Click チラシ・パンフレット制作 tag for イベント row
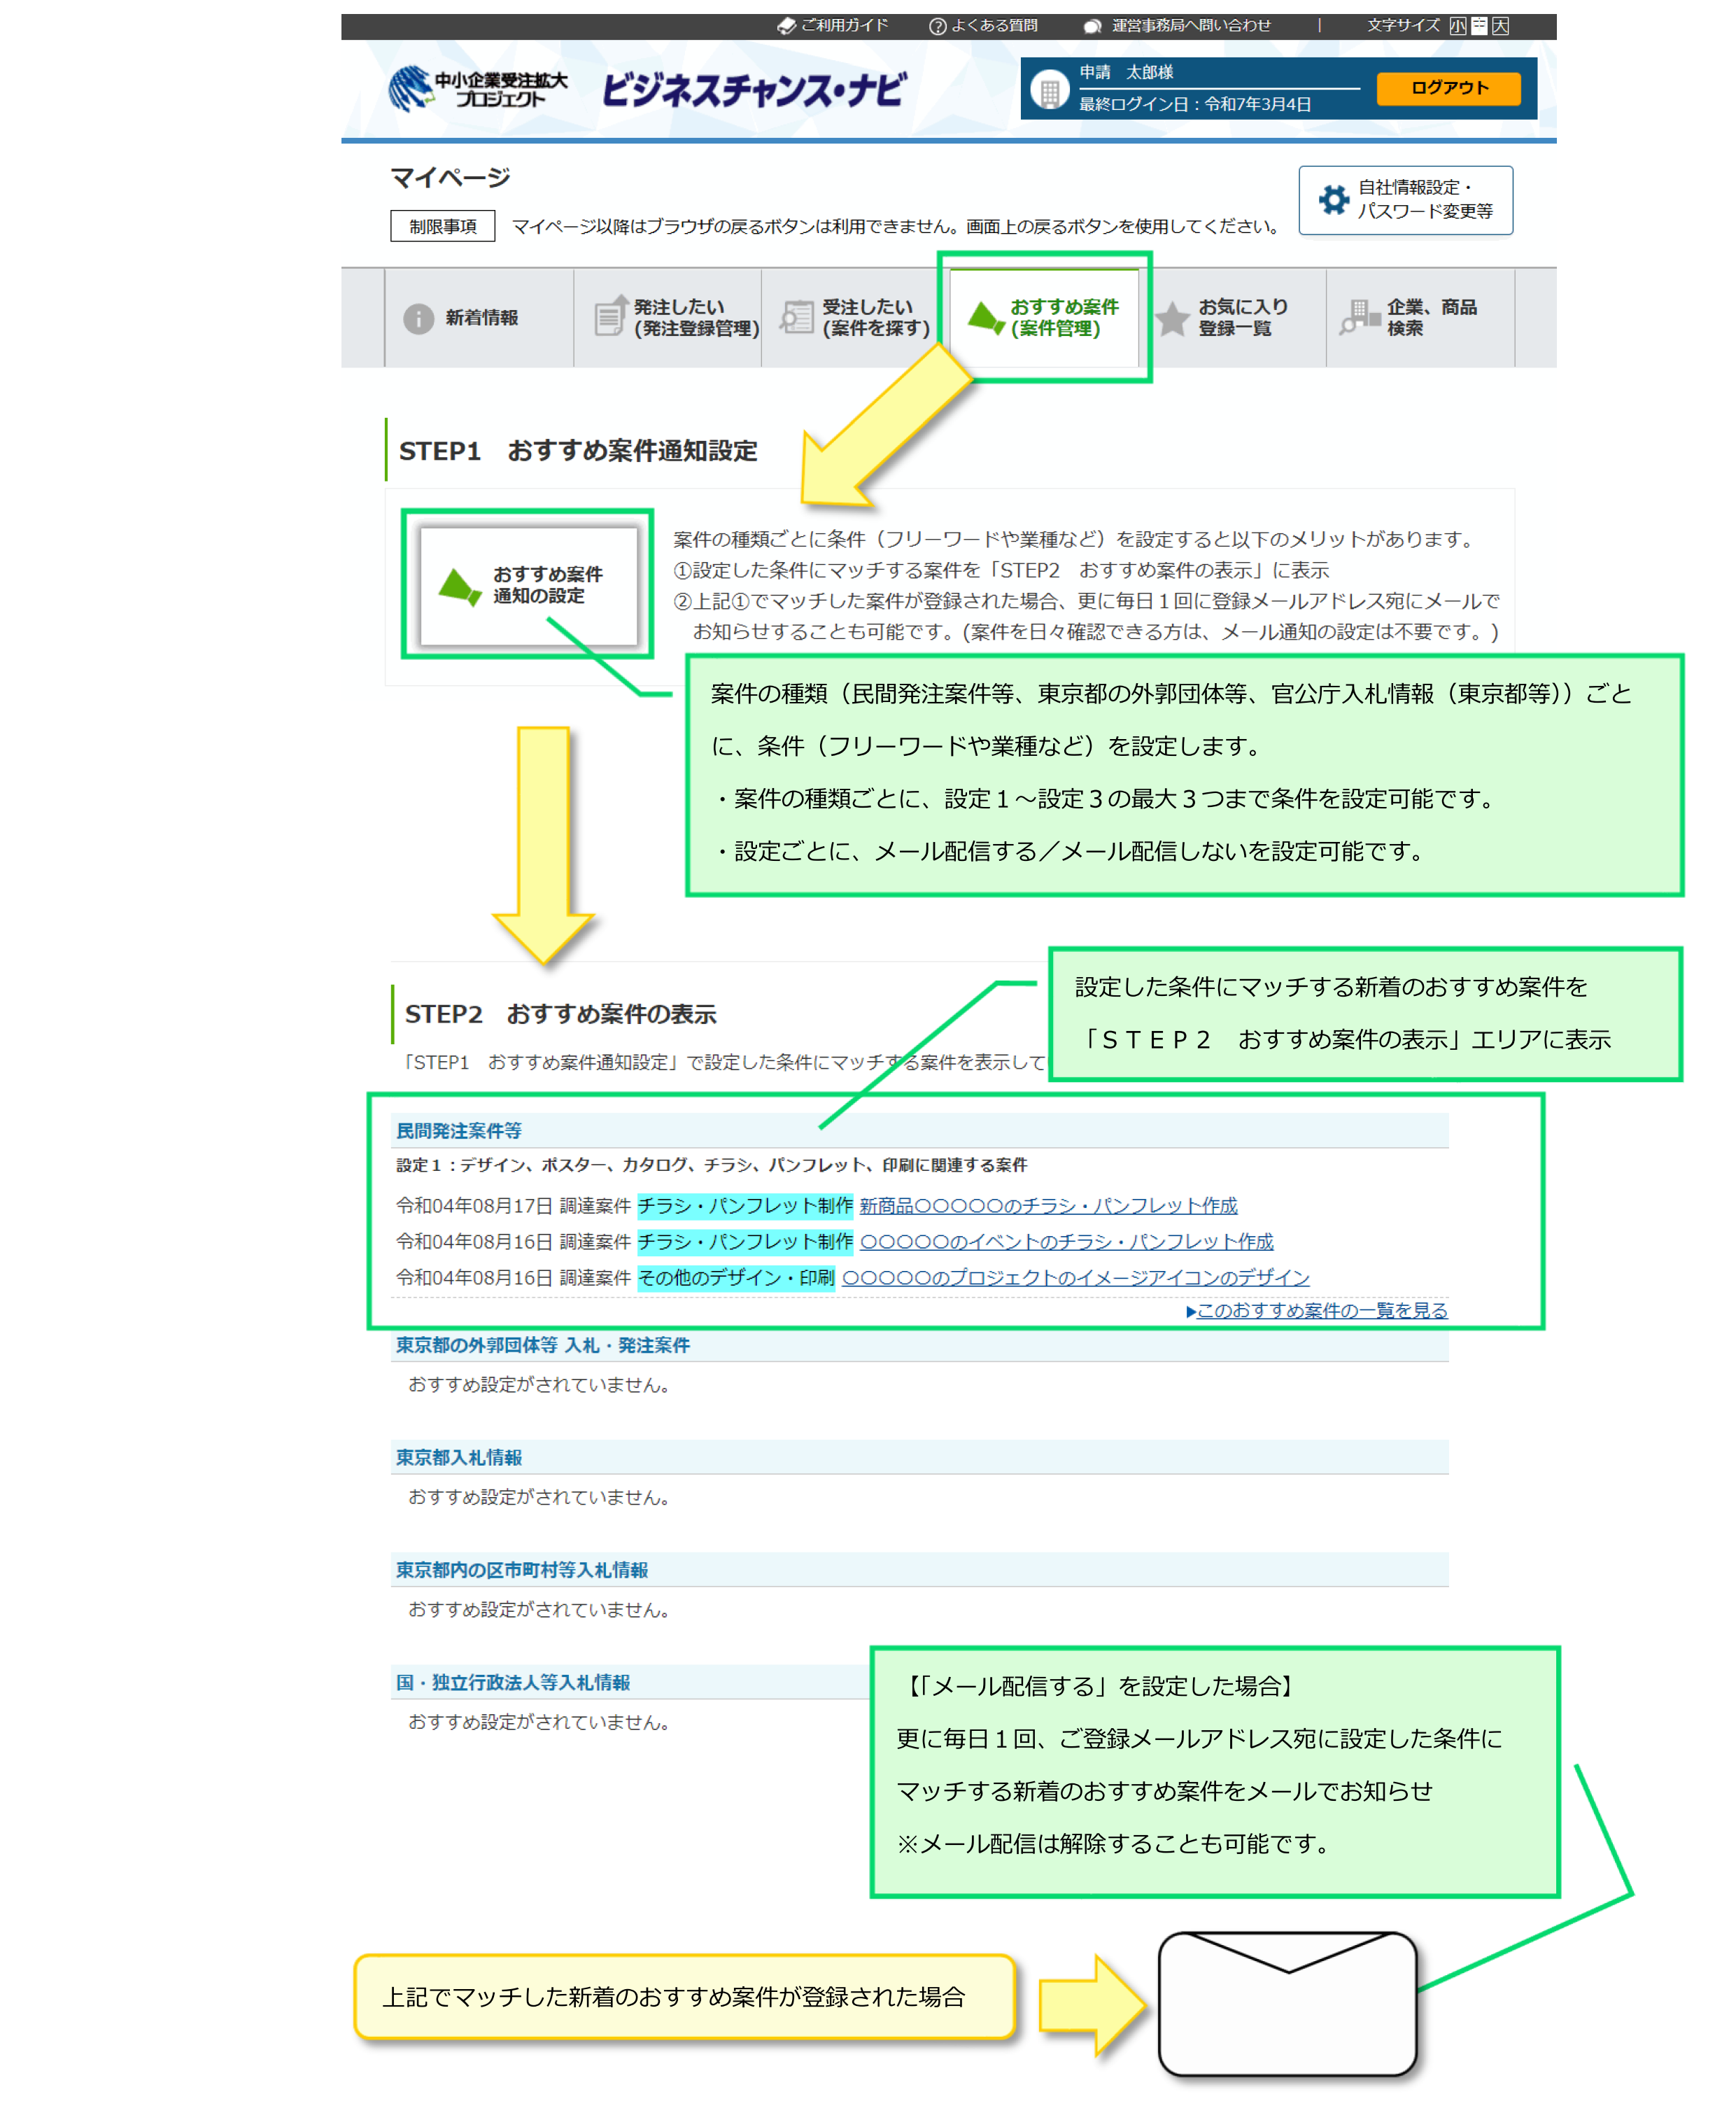This screenshot has height=2106, width=1736. [x=745, y=1241]
